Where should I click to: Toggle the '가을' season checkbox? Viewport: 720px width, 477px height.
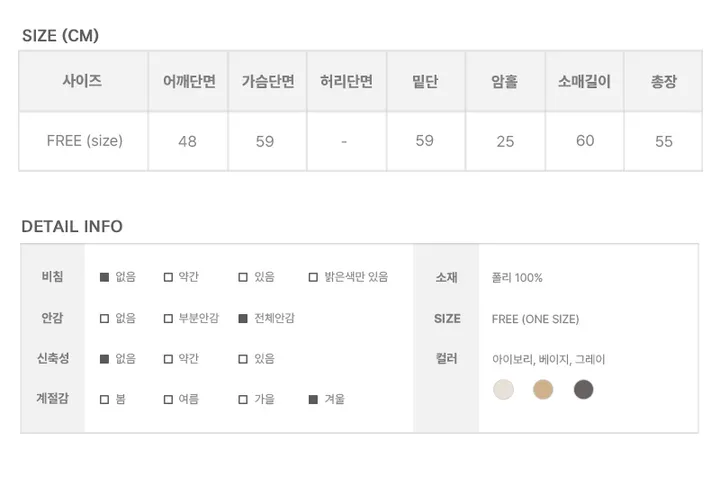click(x=243, y=399)
